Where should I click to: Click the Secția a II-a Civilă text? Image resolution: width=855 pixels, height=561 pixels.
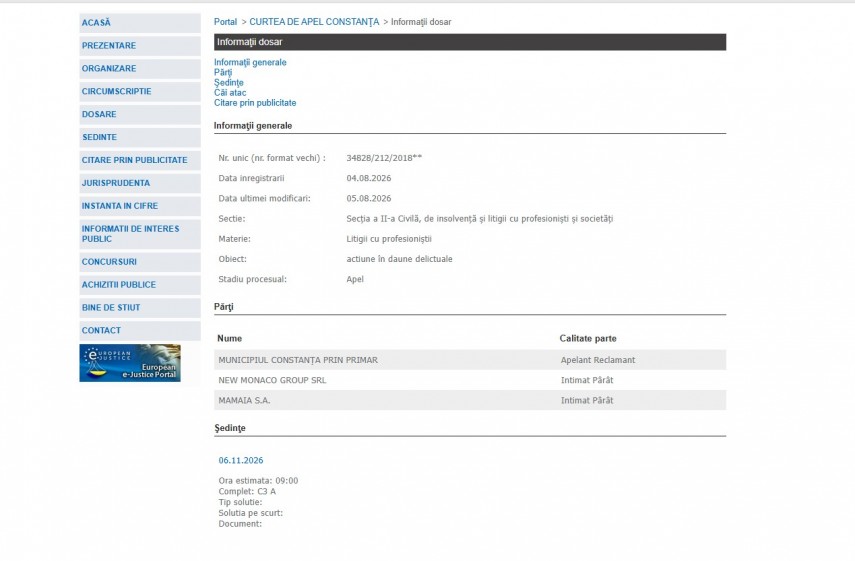coord(480,219)
